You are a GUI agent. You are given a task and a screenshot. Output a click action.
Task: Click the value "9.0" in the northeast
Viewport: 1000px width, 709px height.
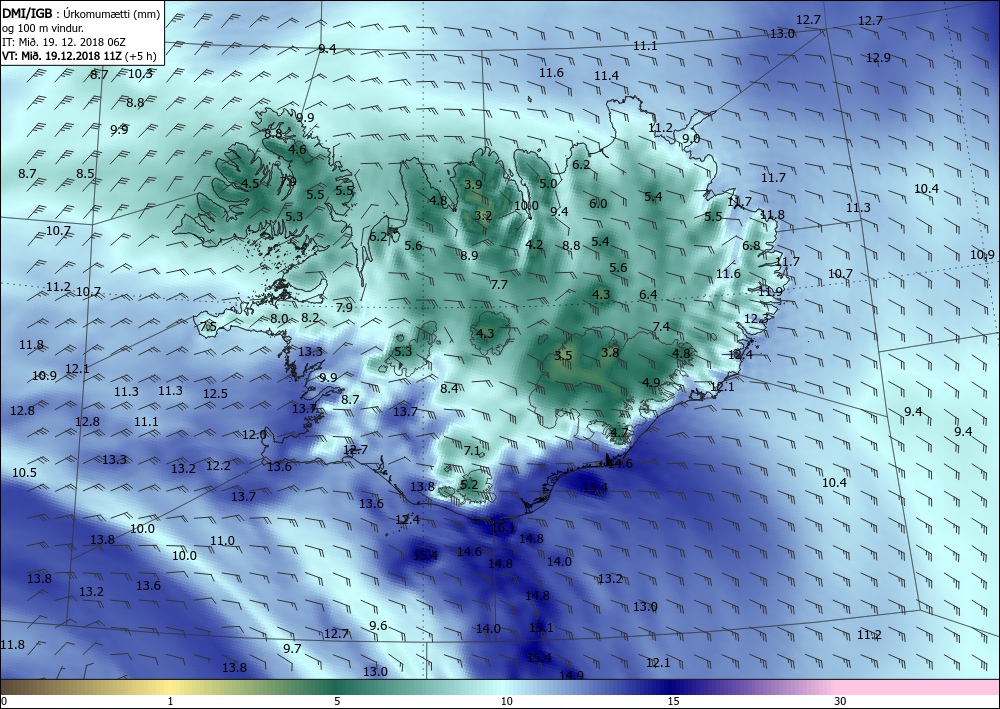coord(691,138)
